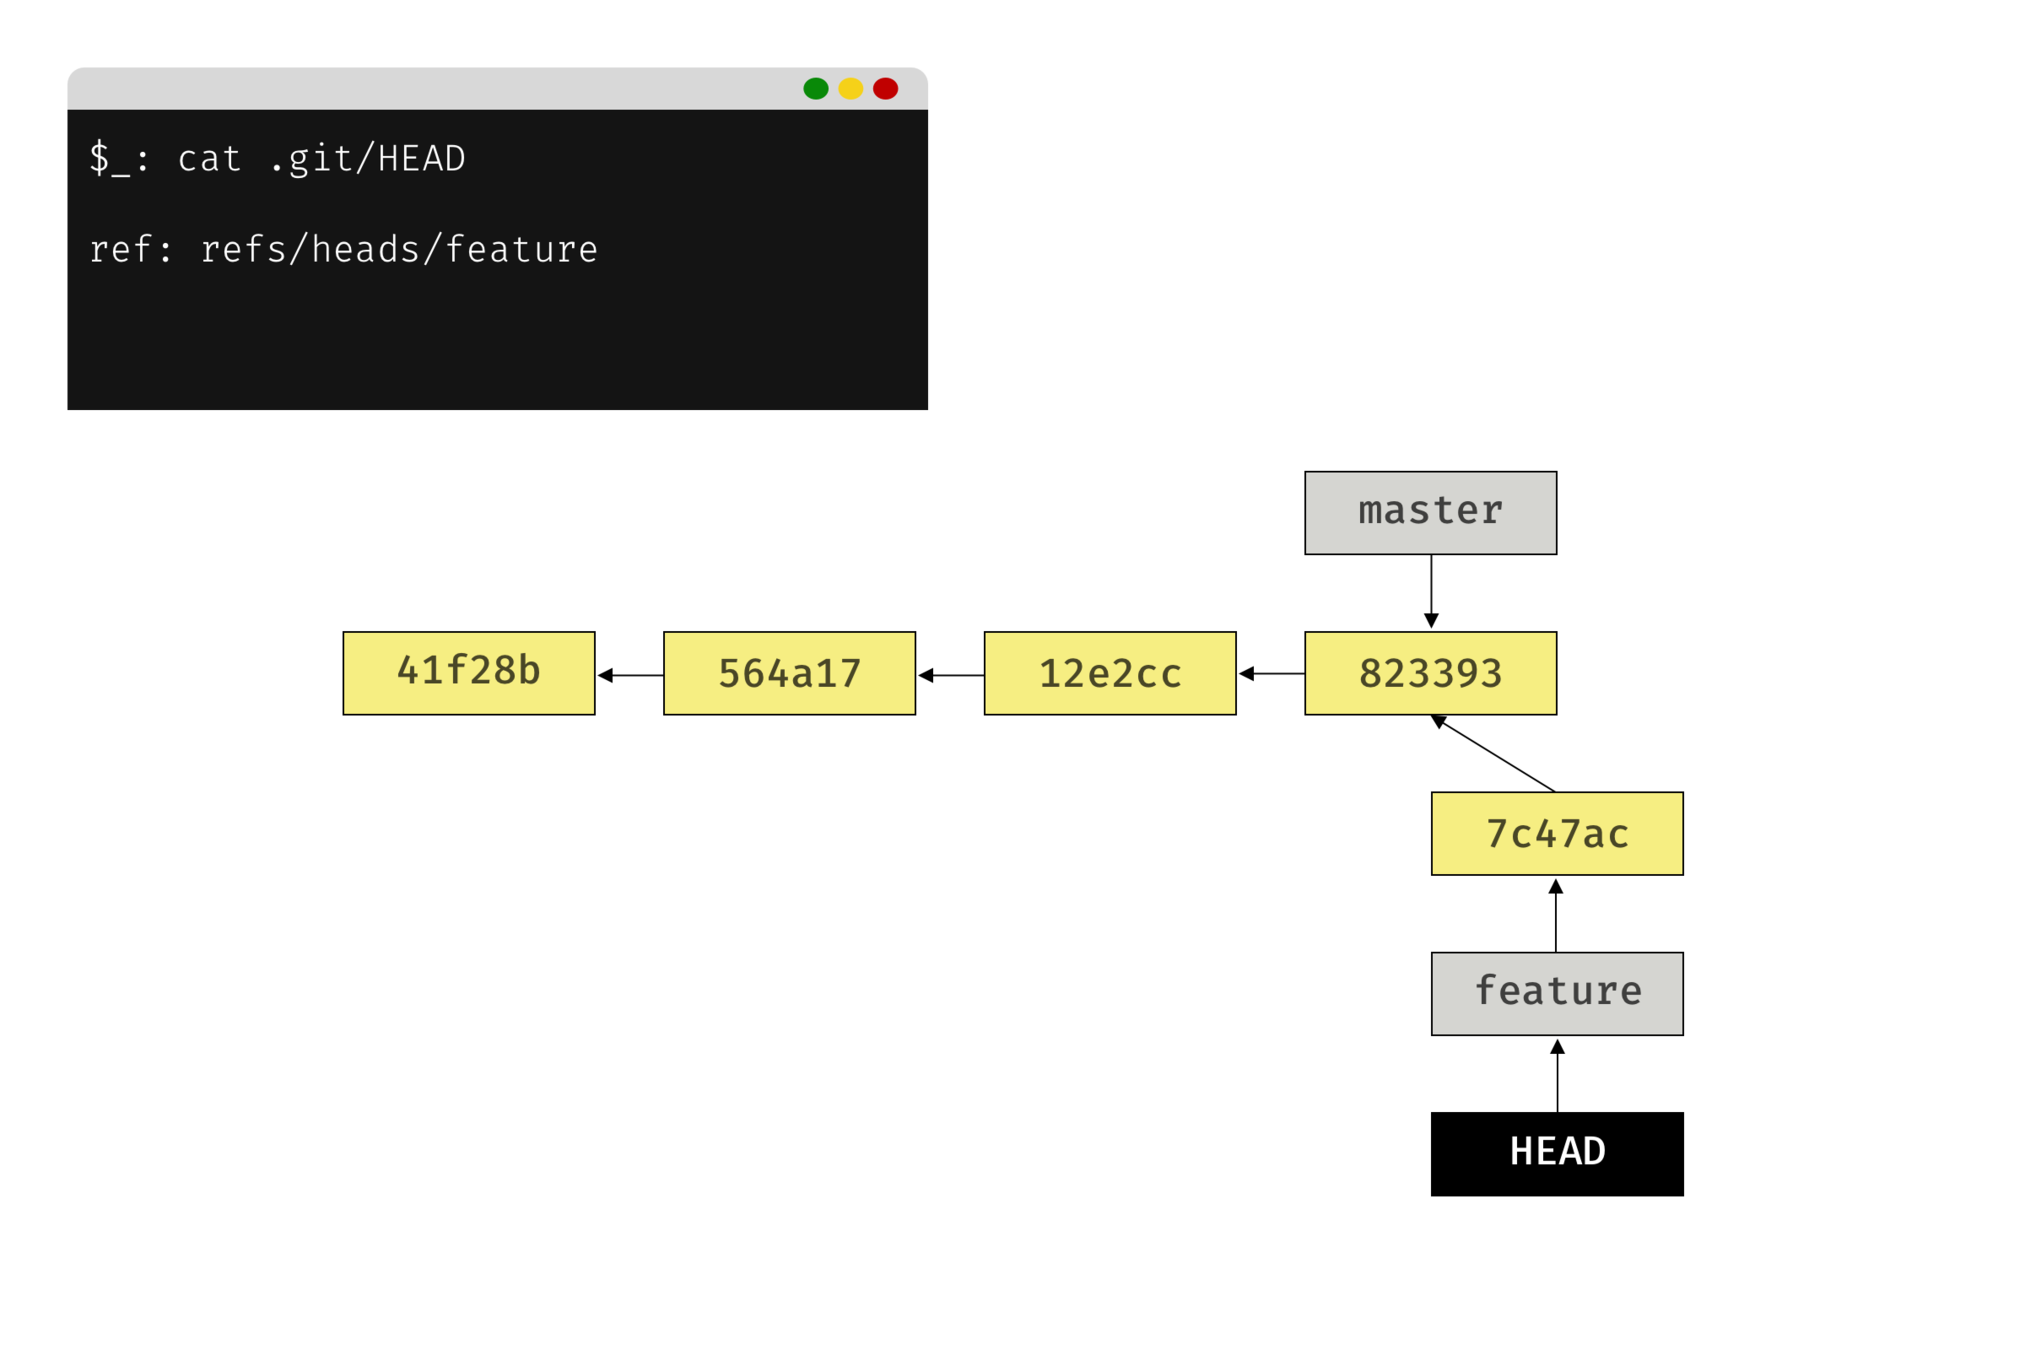Viewport: 2025px width, 1350px height.
Task: Click commit box 12e2cc
Action: click(1109, 672)
